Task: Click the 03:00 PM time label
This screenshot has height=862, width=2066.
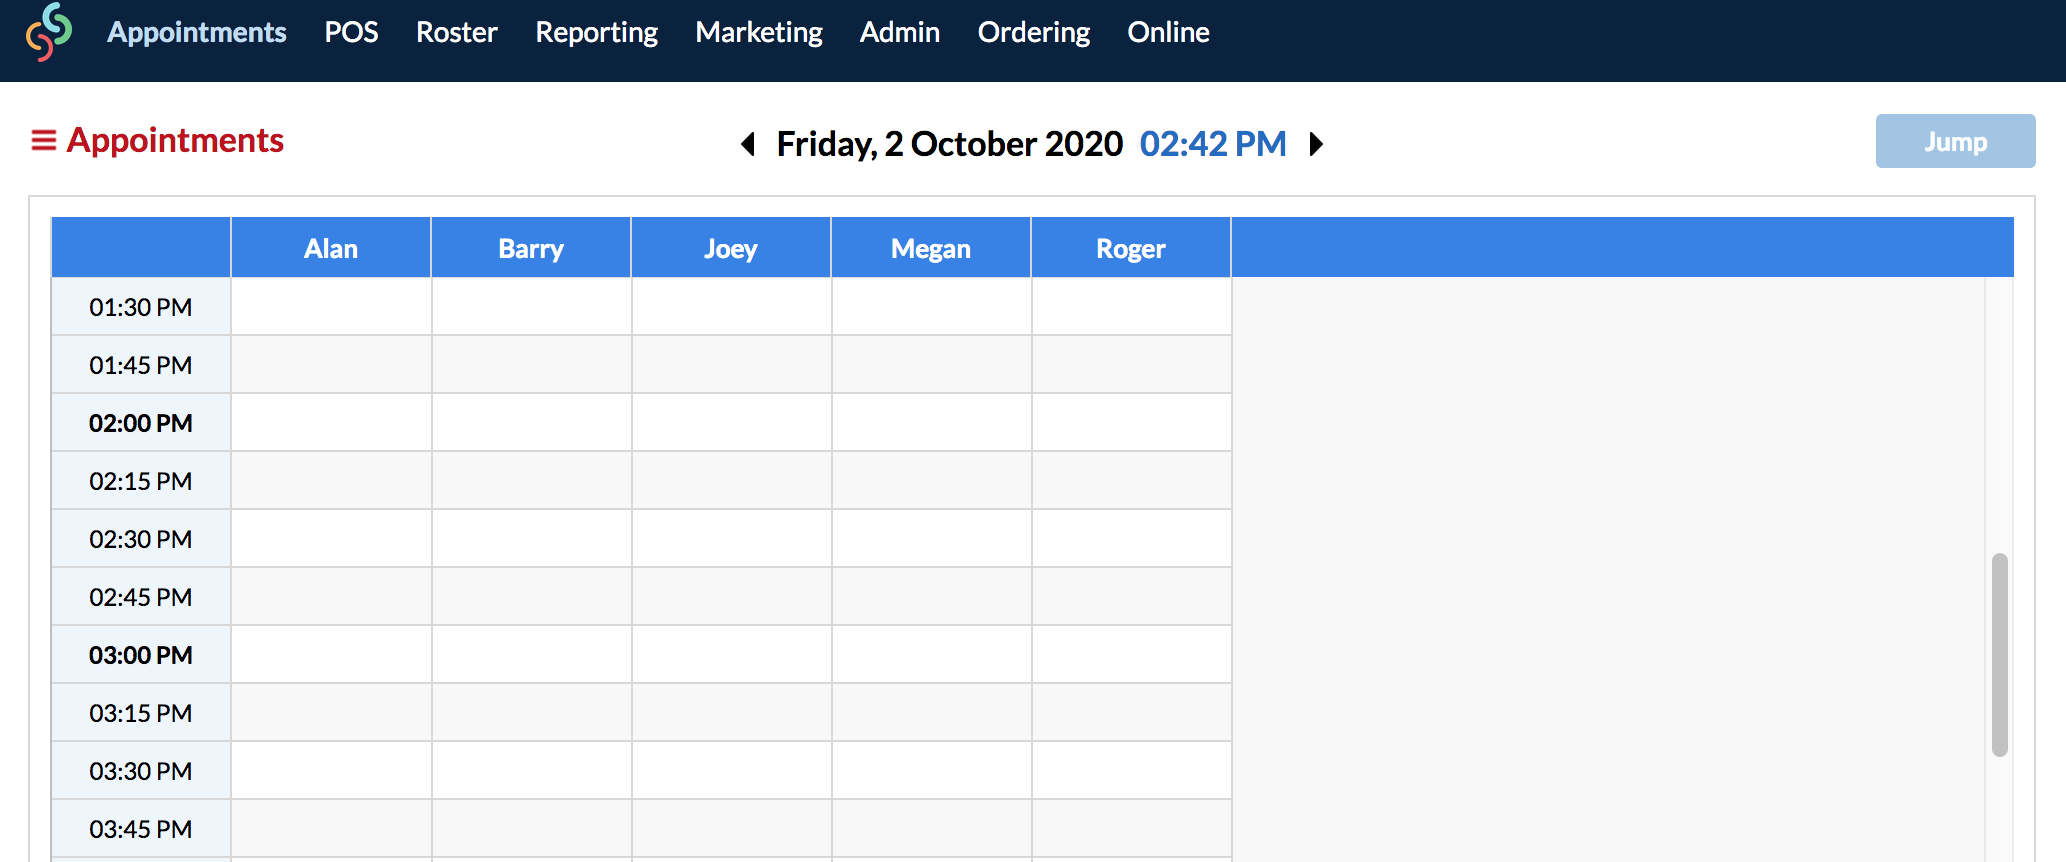Action: coord(141,655)
